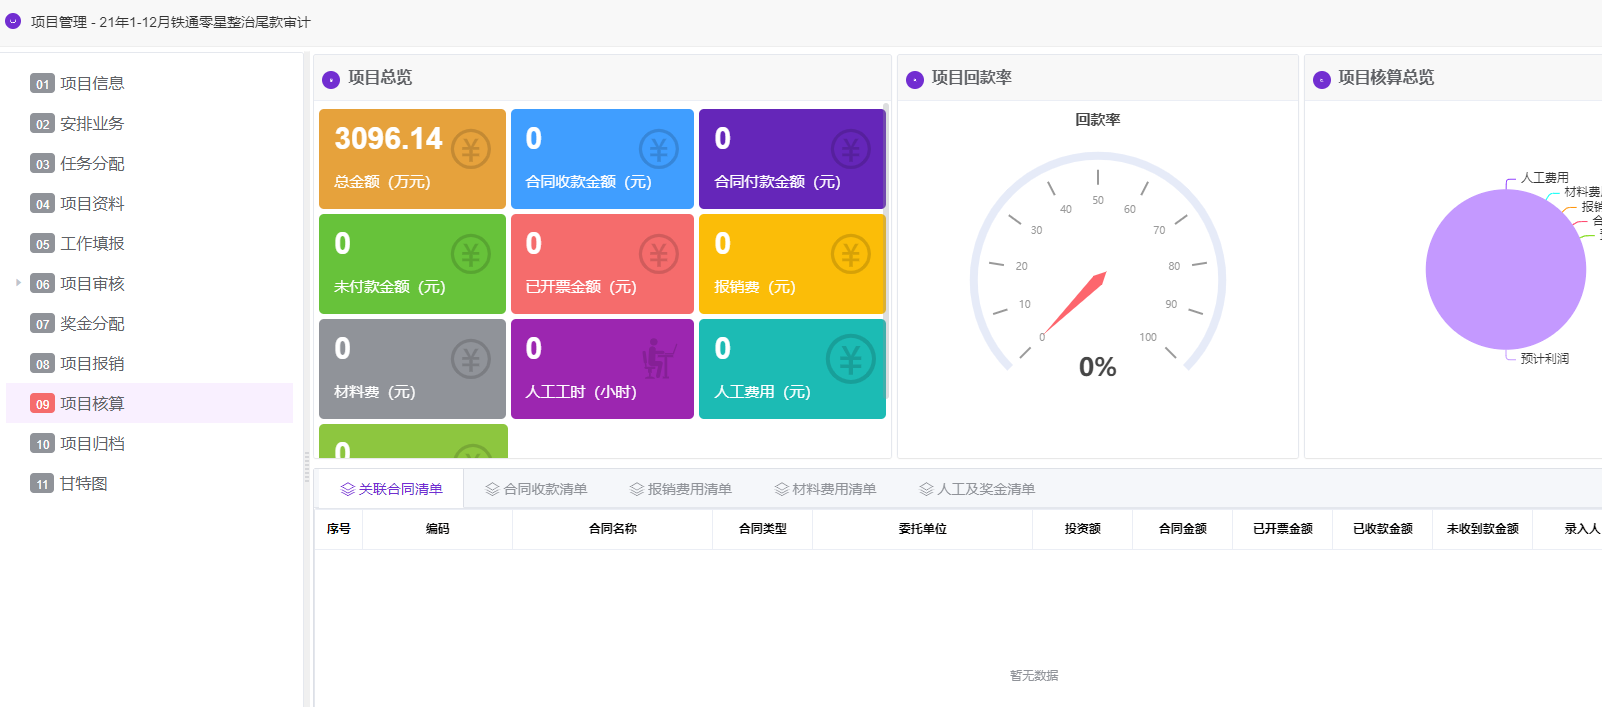Switch to the 报销费用清单 tab
1602x707 pixels.
[680, 489]
